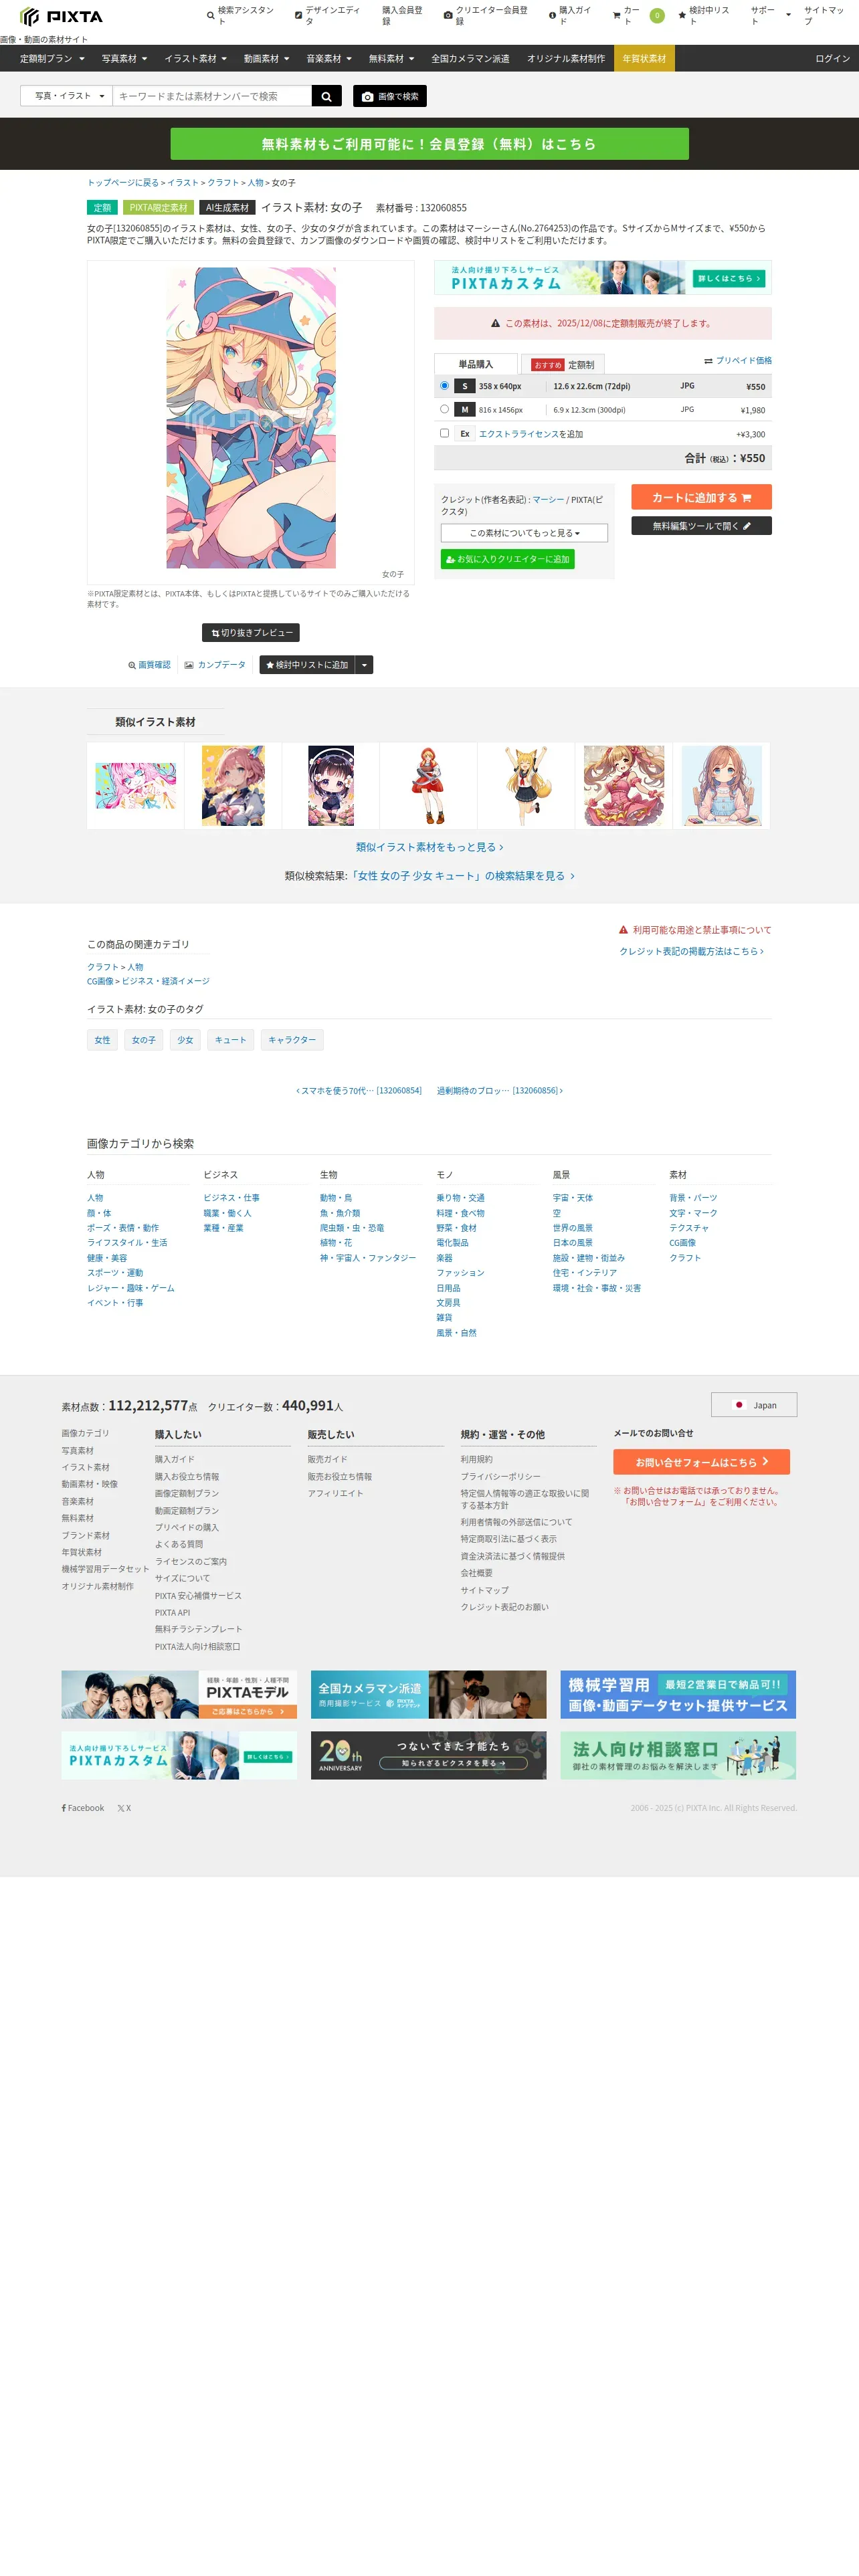Expand the イラスト素材 menu
The image size is (859, 2576).
point(195,59)
